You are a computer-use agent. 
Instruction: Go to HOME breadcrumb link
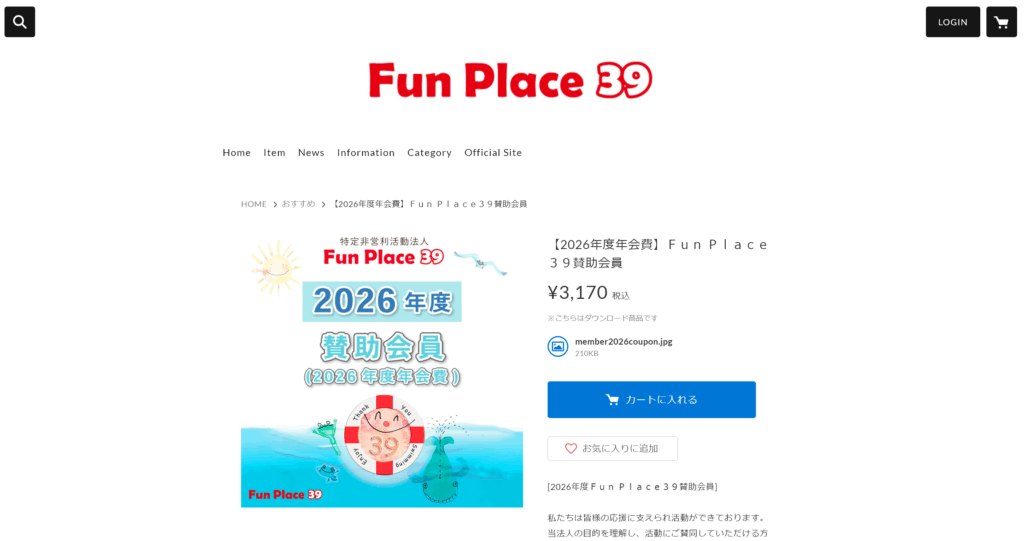pyautogui.click(x=253, y=204)
